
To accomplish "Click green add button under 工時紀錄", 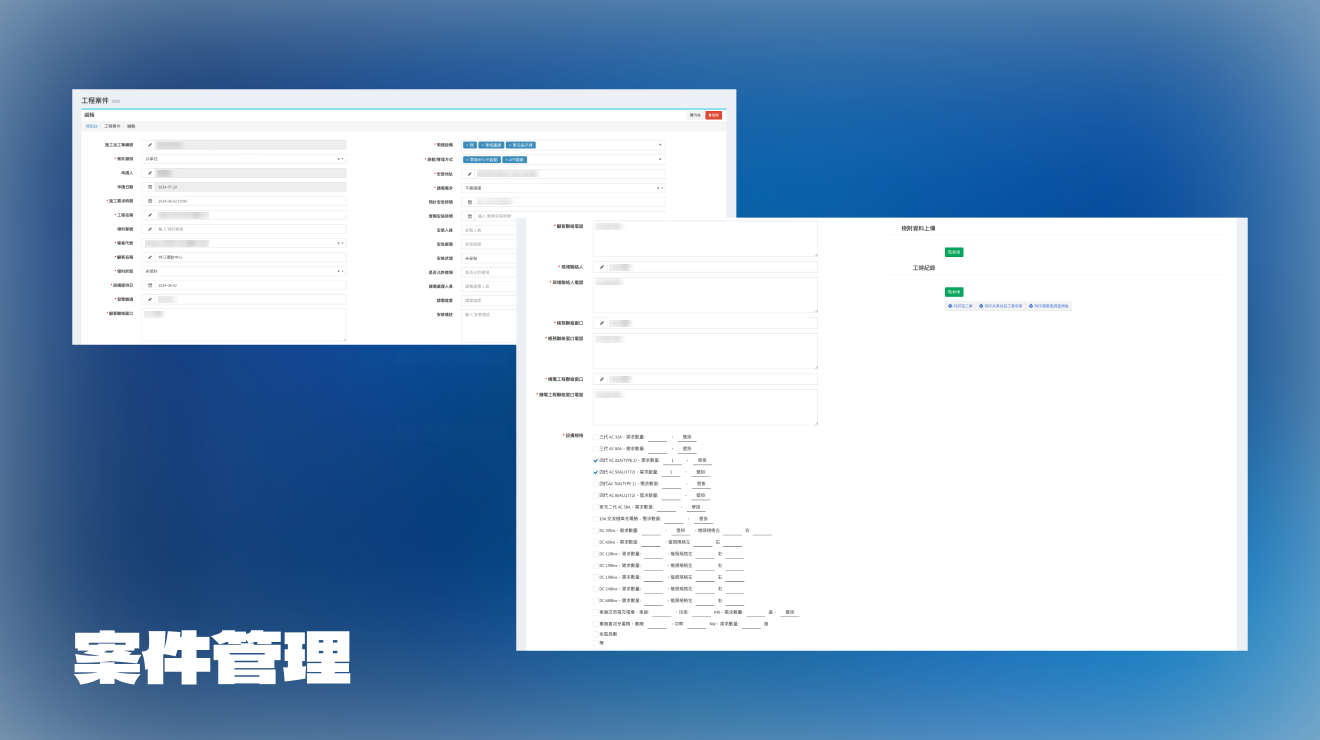I will [x=953, y=292].
